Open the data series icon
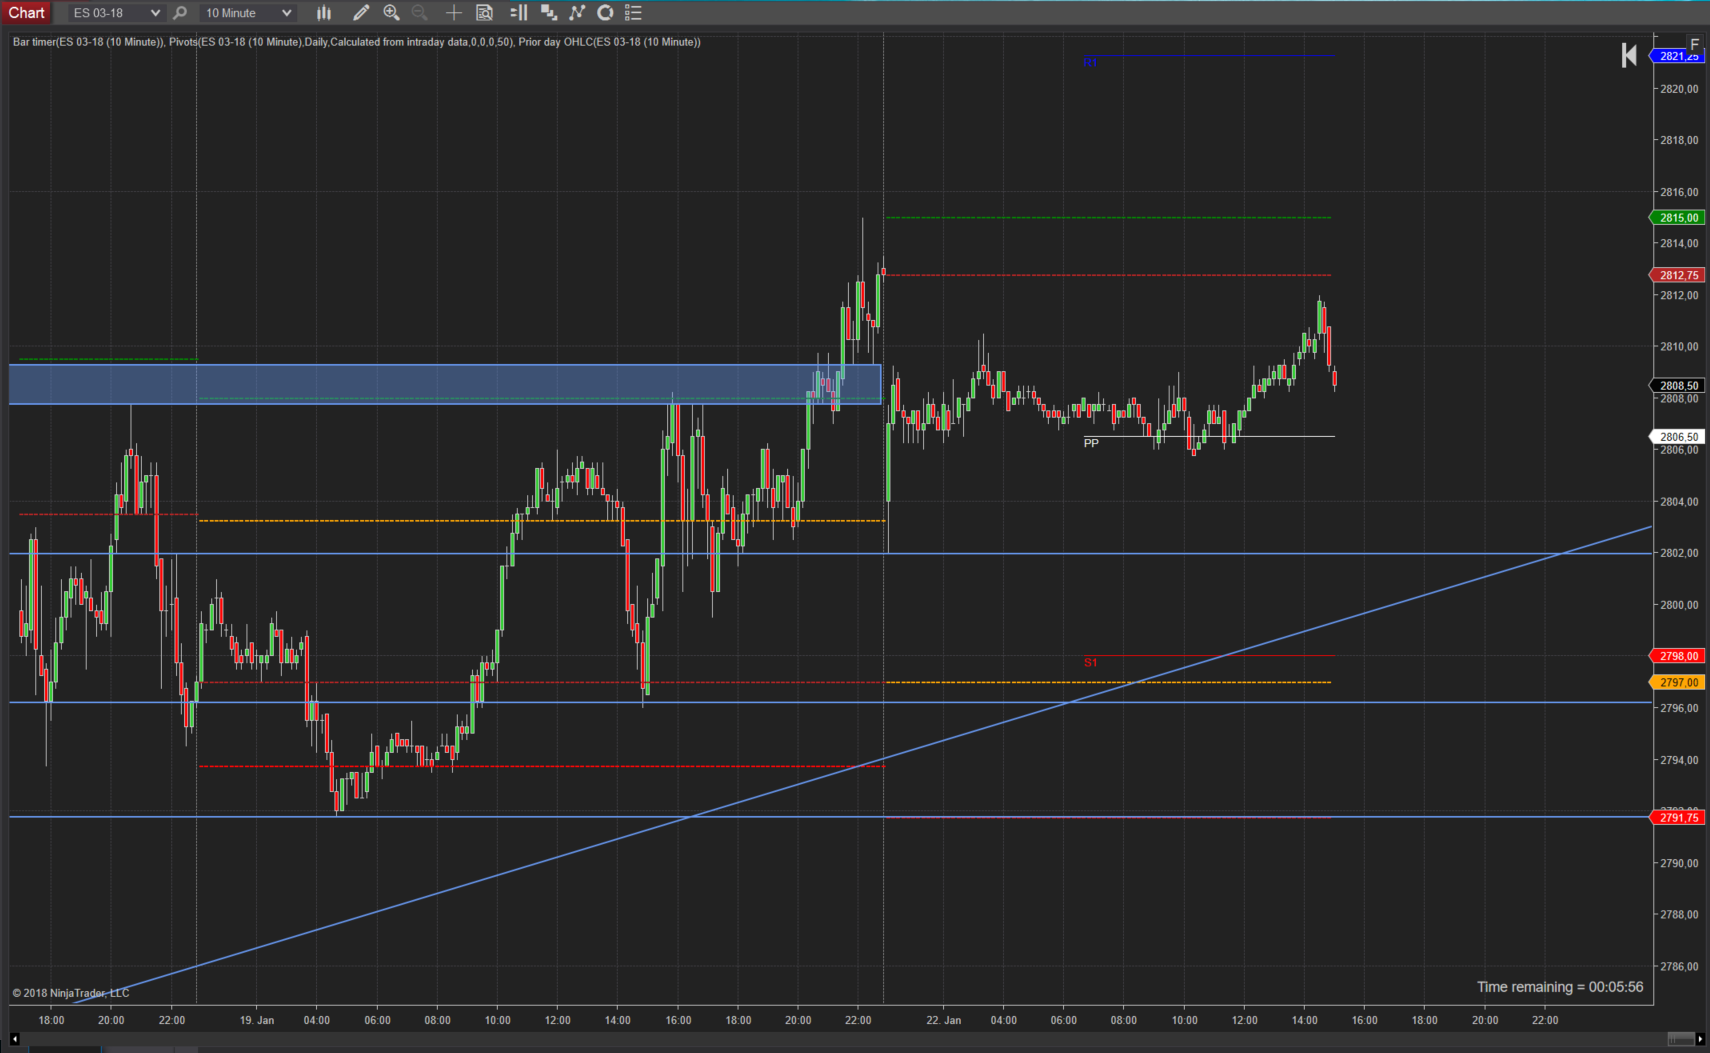 (549, 13)
